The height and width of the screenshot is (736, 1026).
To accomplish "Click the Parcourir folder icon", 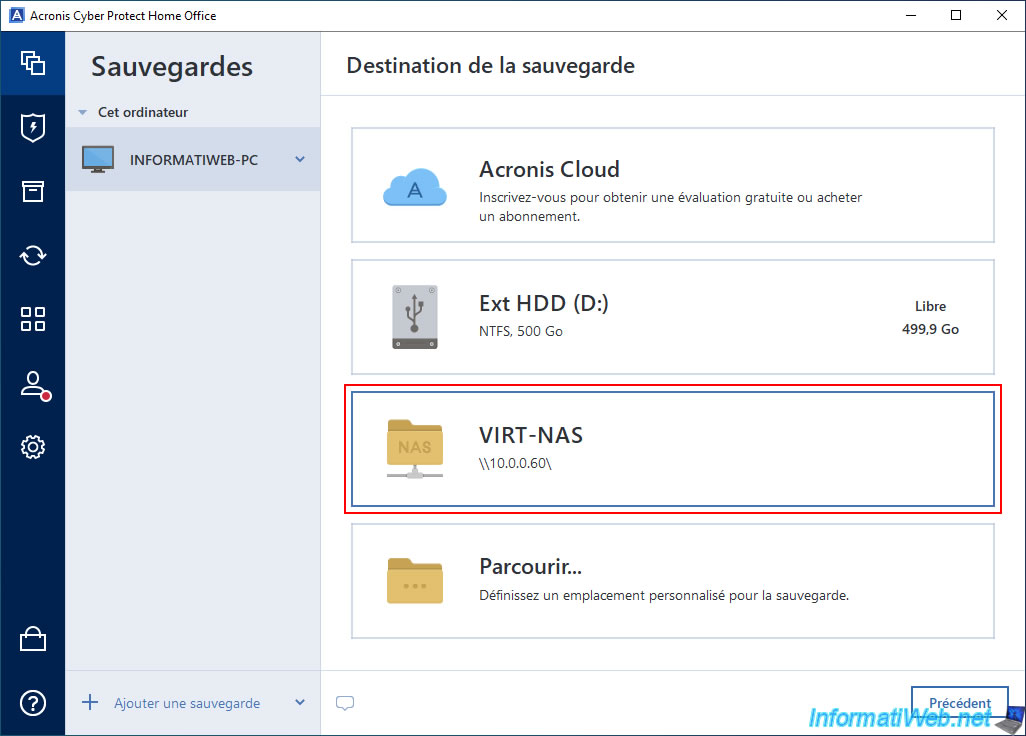I will [x=415, y=581].
